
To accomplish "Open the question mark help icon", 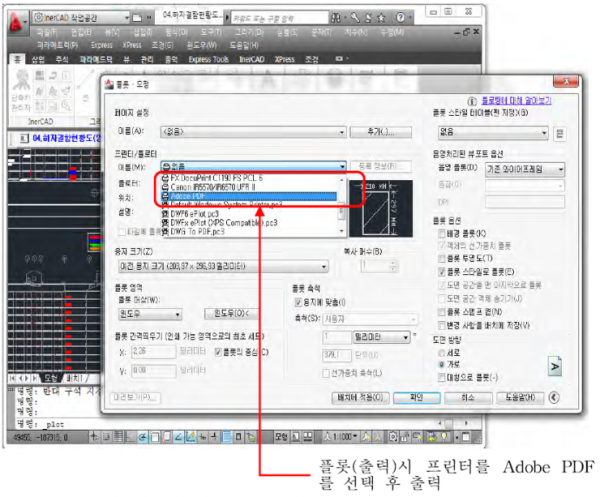I will [x=401, y=18].
